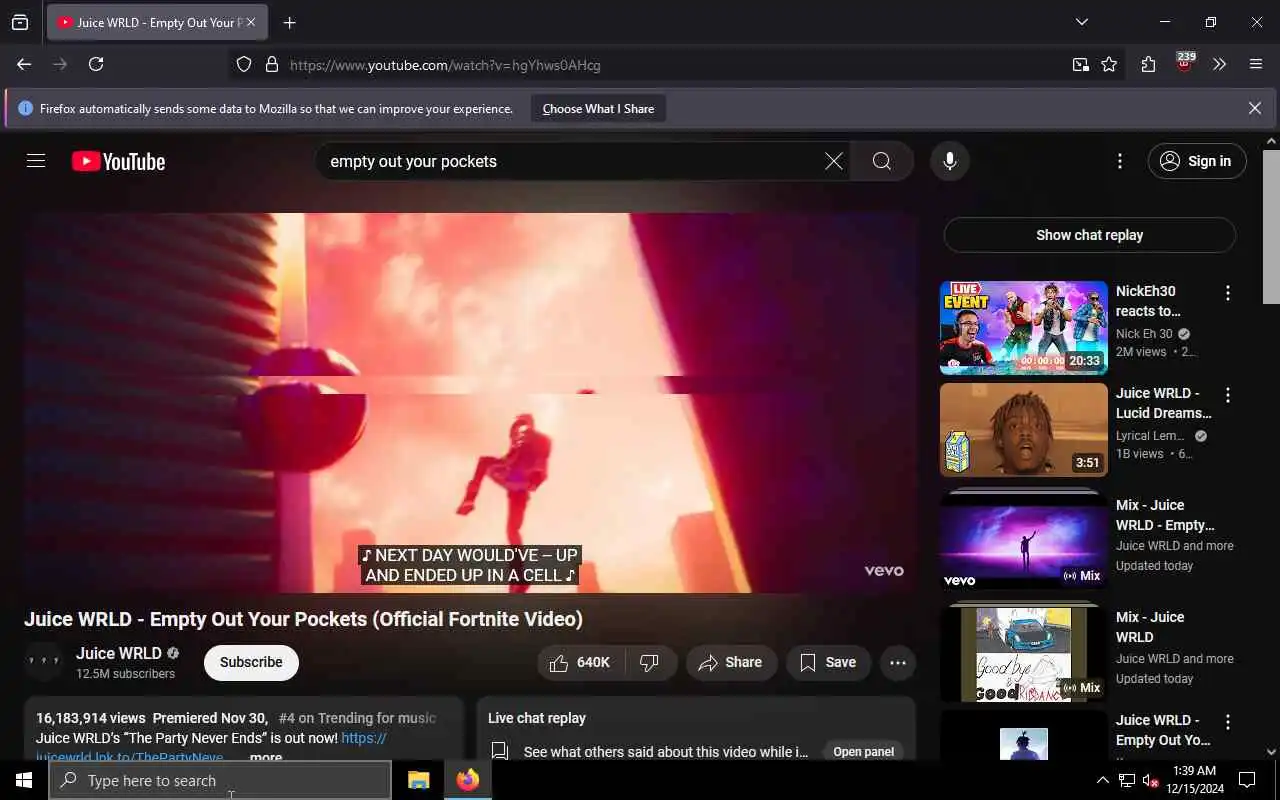Viewport: 1280px width, 800px height.
Task: Start voice search with microphone icon
Action: pos(949,161)
